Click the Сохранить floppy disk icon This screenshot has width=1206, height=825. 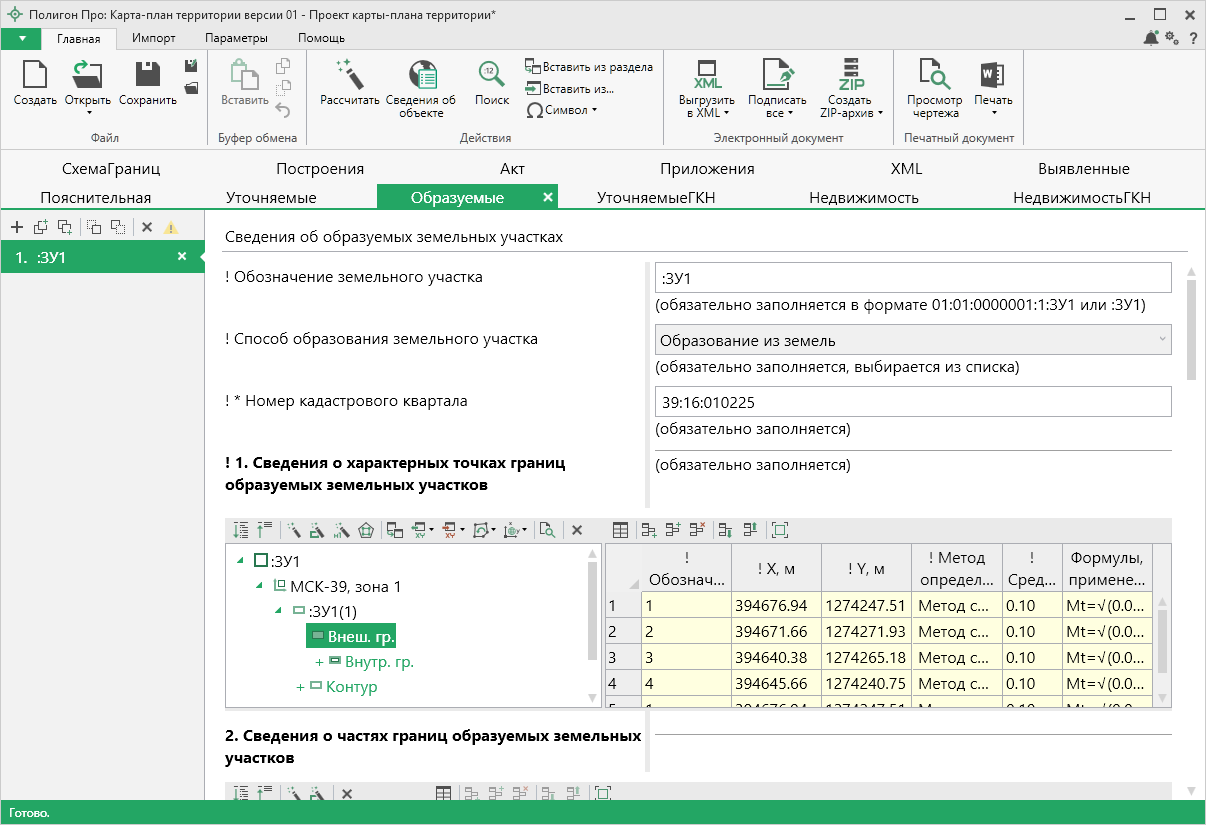click(148, 75)
